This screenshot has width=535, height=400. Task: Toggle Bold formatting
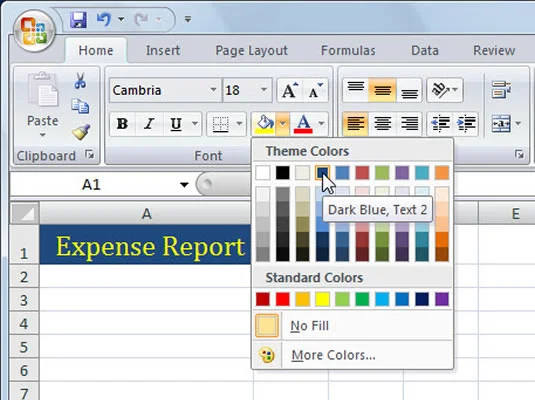pos(122,124)
